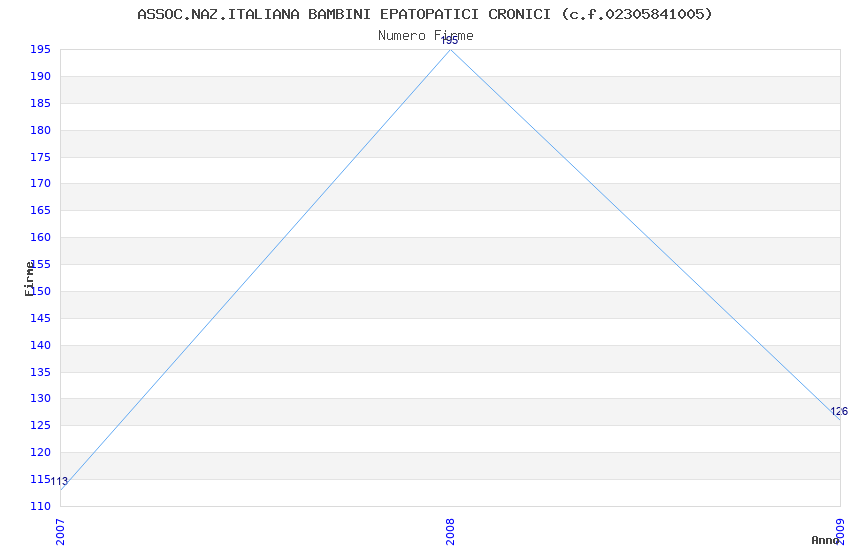Image resolution: width=850 pixels, height=550 pixels.
Task: Click y-axis value 165
Action: click(40, 210)
